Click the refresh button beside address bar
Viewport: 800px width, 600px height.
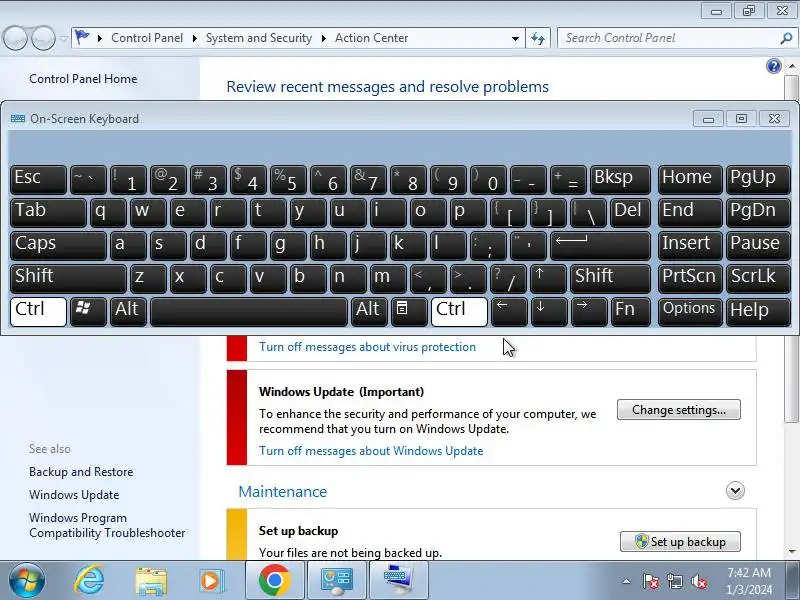tap(538, 38)
